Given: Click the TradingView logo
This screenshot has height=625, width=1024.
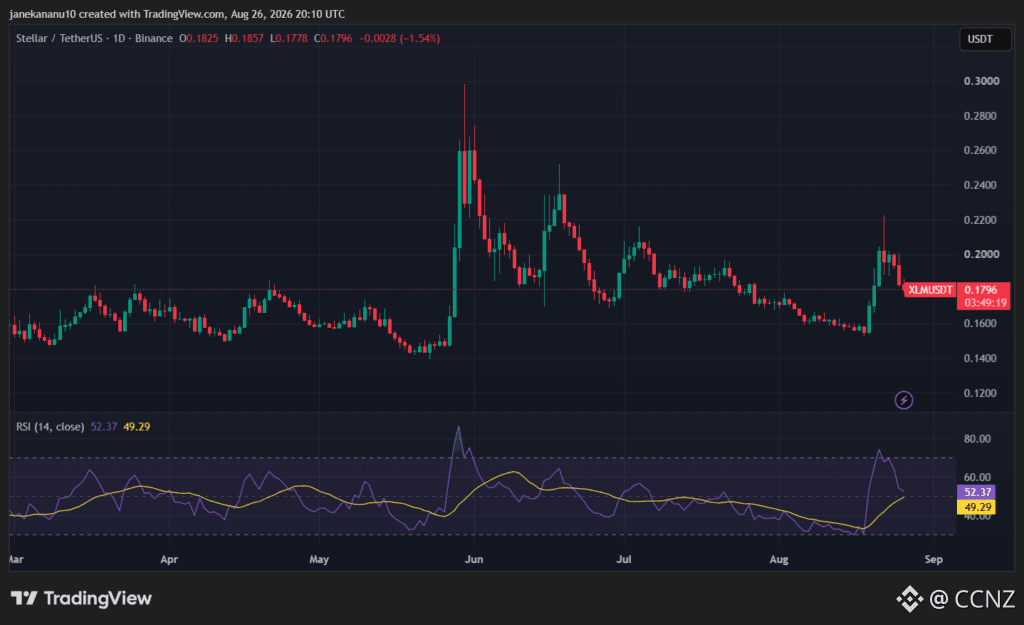Looking at the screenshot, I should point(81,598).
